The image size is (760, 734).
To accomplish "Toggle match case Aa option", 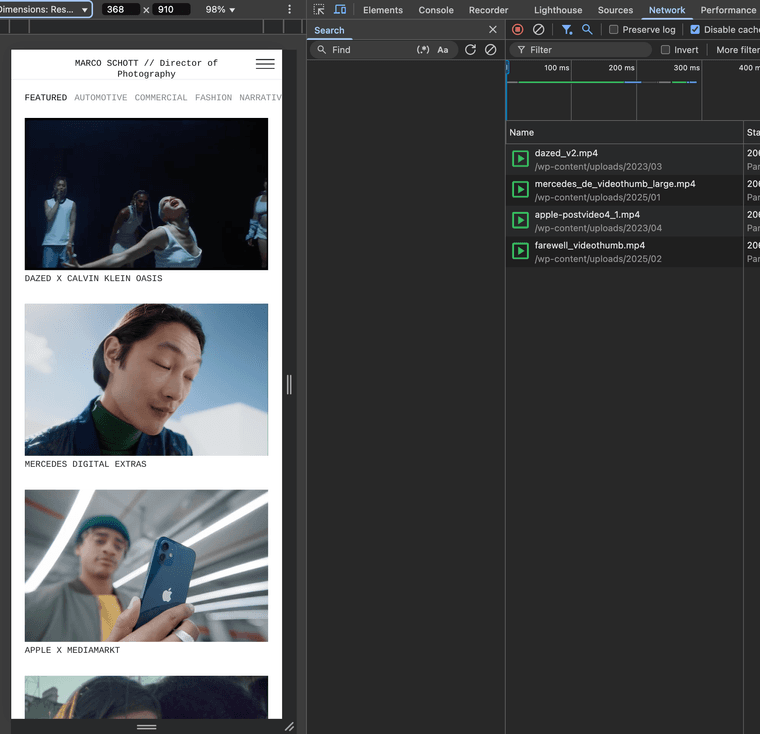I will coord(443,49).
